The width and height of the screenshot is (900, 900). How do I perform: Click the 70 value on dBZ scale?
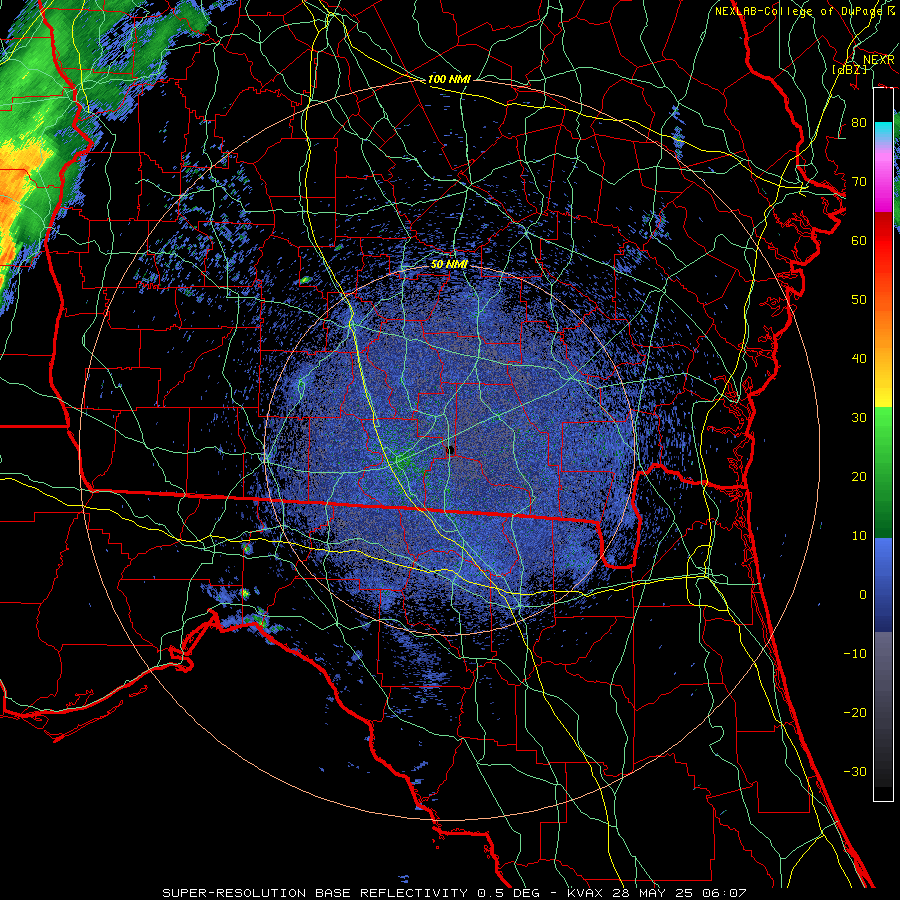[859, 182]
